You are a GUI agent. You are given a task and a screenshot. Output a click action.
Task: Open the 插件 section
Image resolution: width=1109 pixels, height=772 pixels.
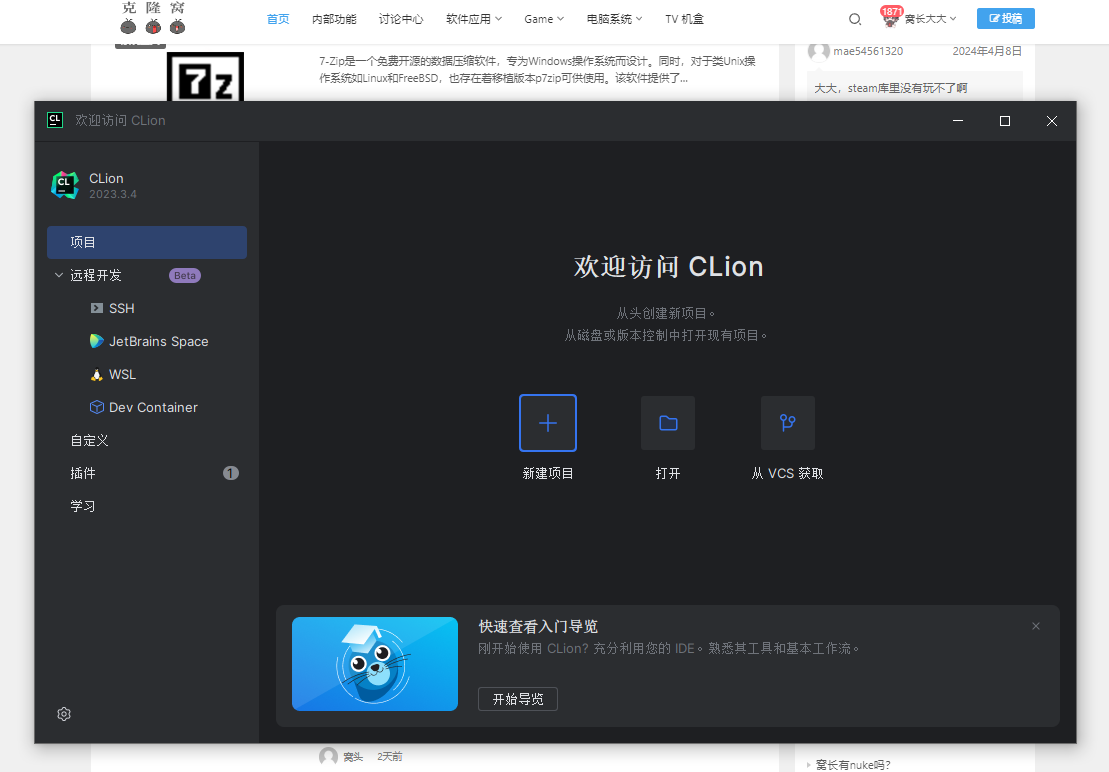click(83, 473)
